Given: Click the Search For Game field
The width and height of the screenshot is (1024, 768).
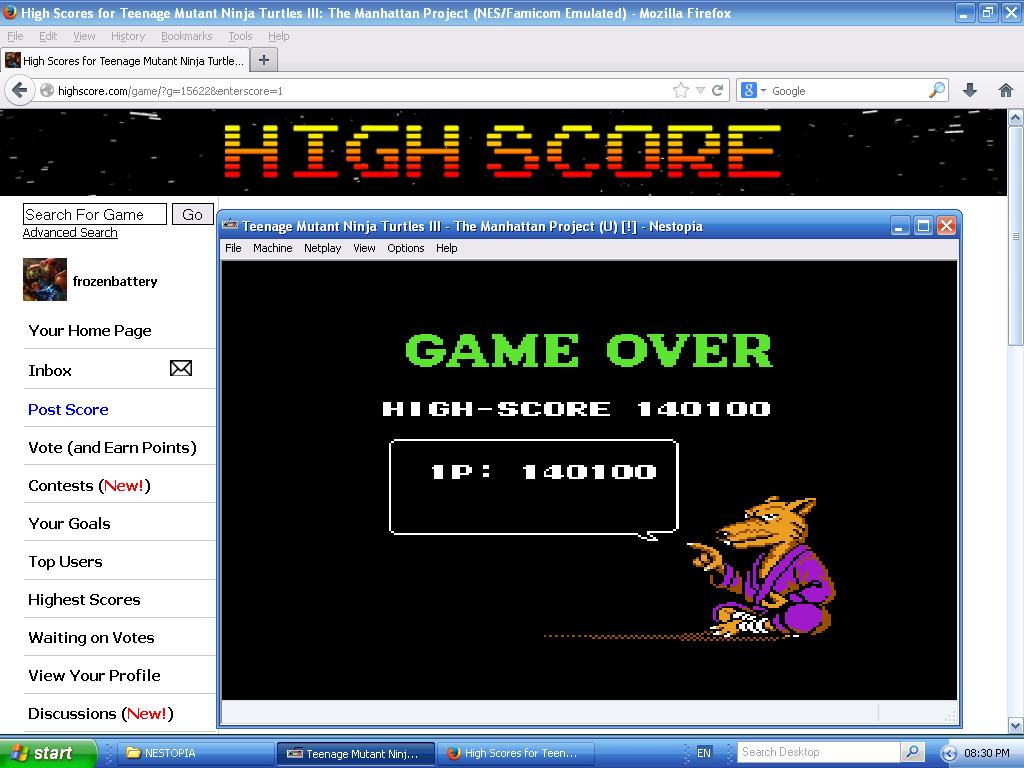Looking at the screenshot, I should (95, 214).
